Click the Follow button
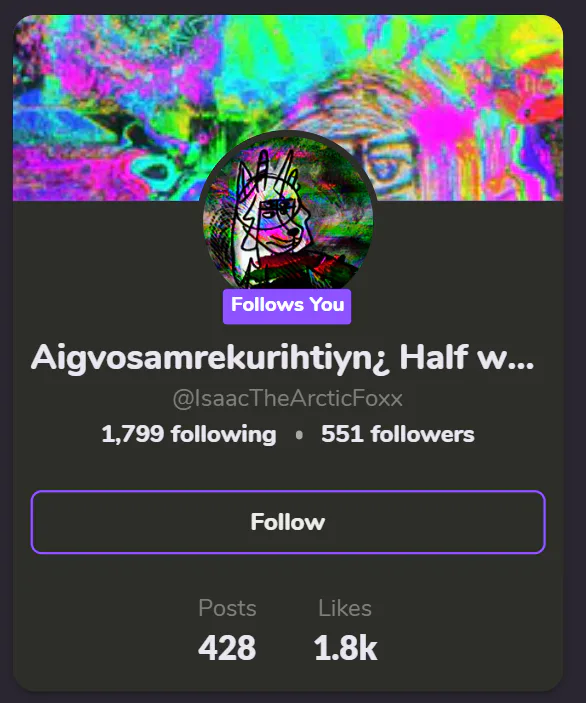Screen dimensions: 586x703 (288, 522)
